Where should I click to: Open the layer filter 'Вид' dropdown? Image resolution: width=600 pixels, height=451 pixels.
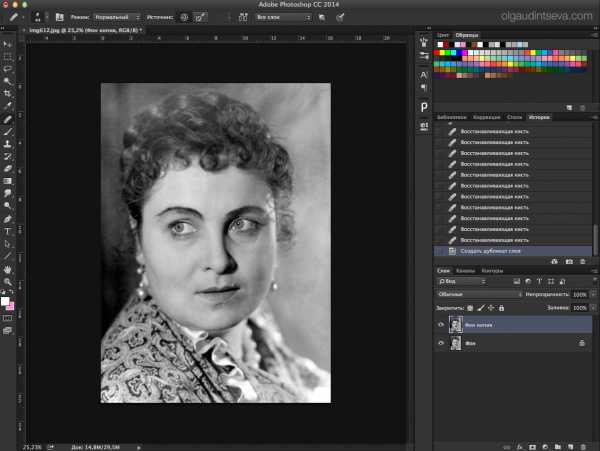coord(462,282)
